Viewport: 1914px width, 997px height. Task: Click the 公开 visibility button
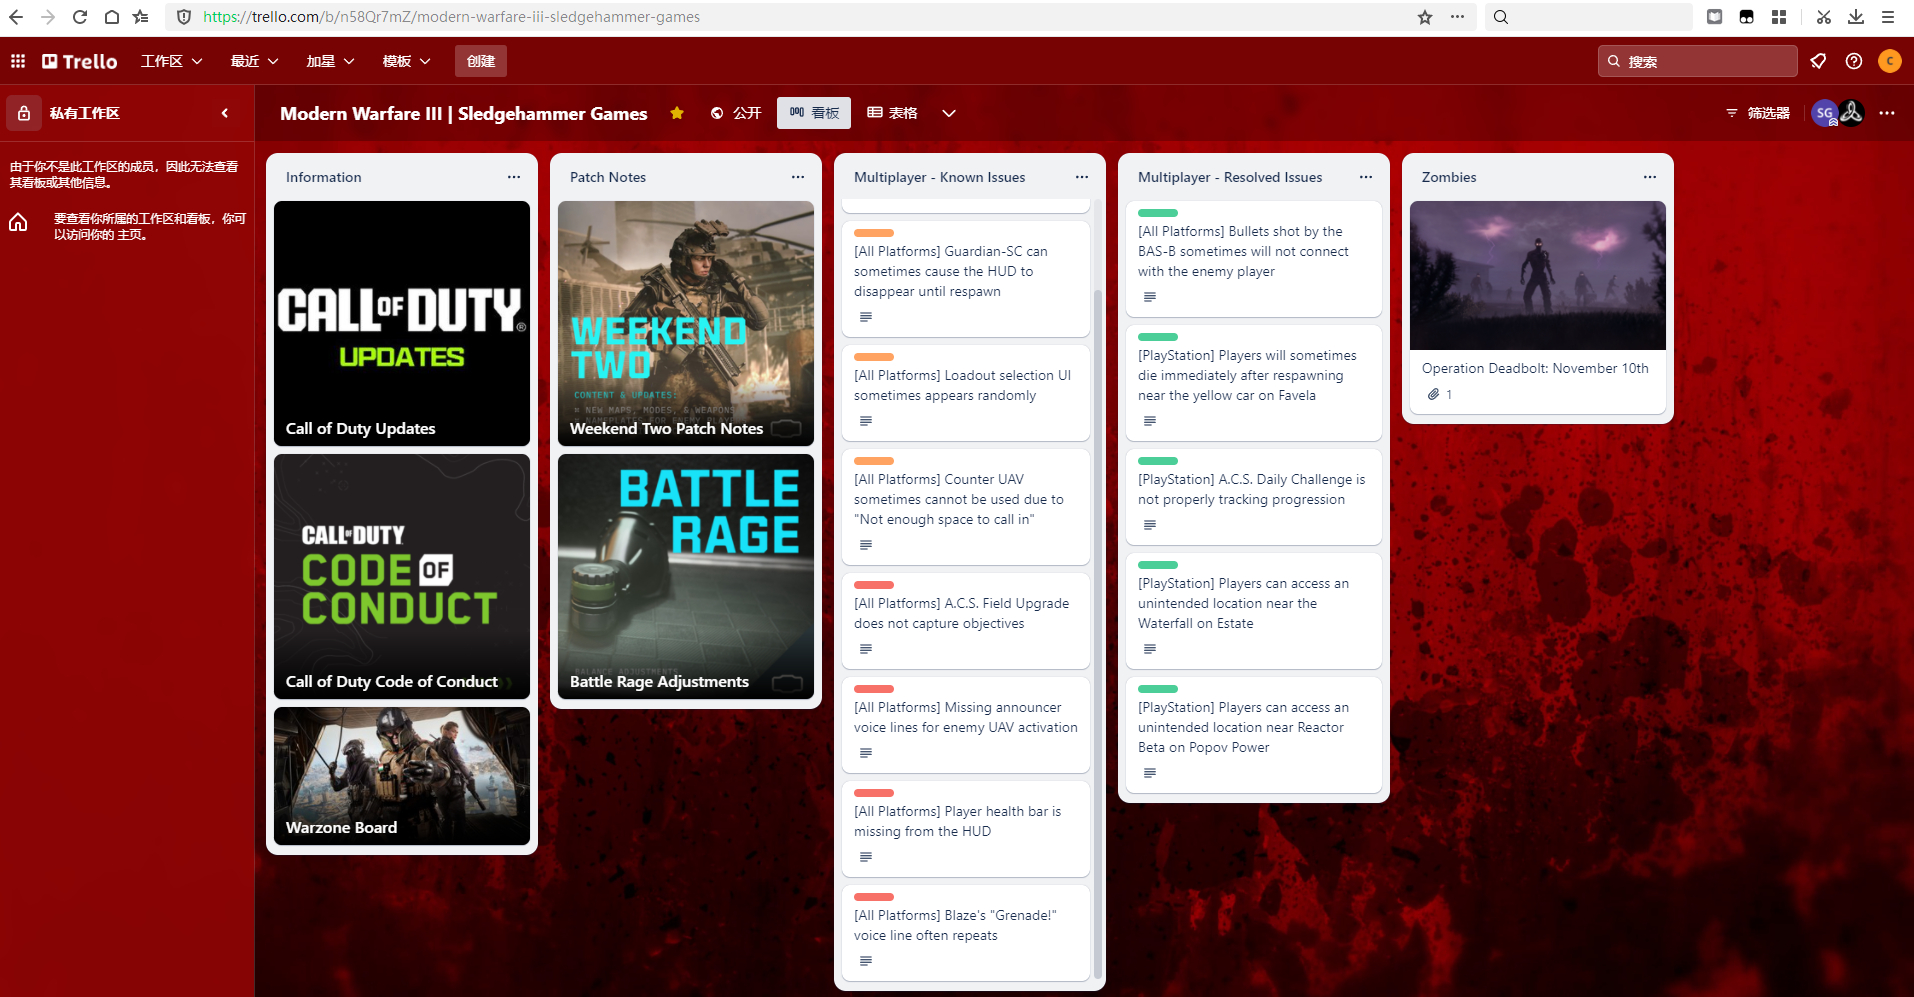click(736, 113)
